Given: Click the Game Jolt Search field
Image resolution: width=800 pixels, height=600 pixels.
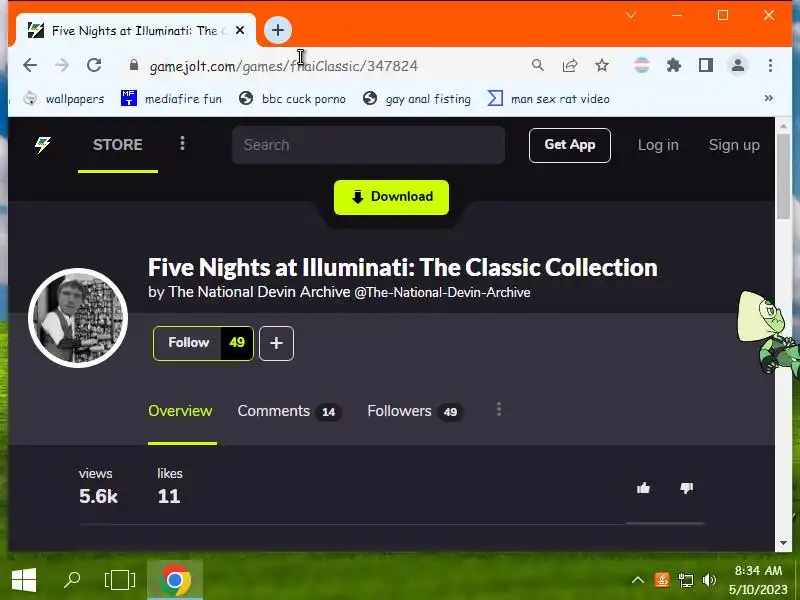Looking at the screenshot, I should click(x=368, y=145).
